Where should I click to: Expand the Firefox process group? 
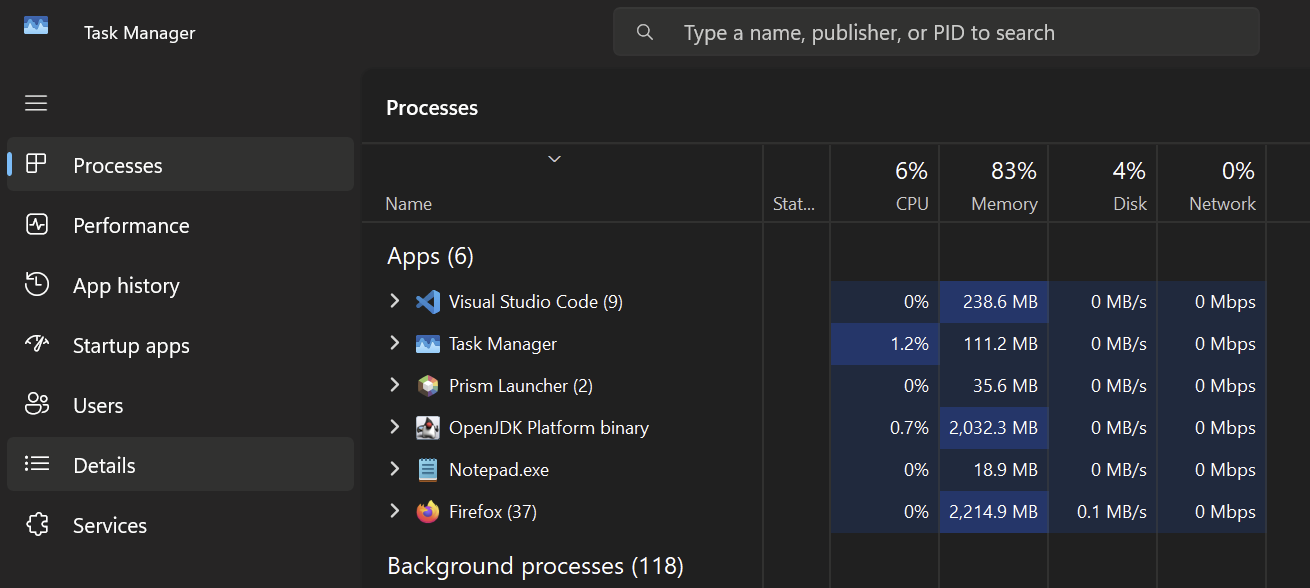(395, 512)
